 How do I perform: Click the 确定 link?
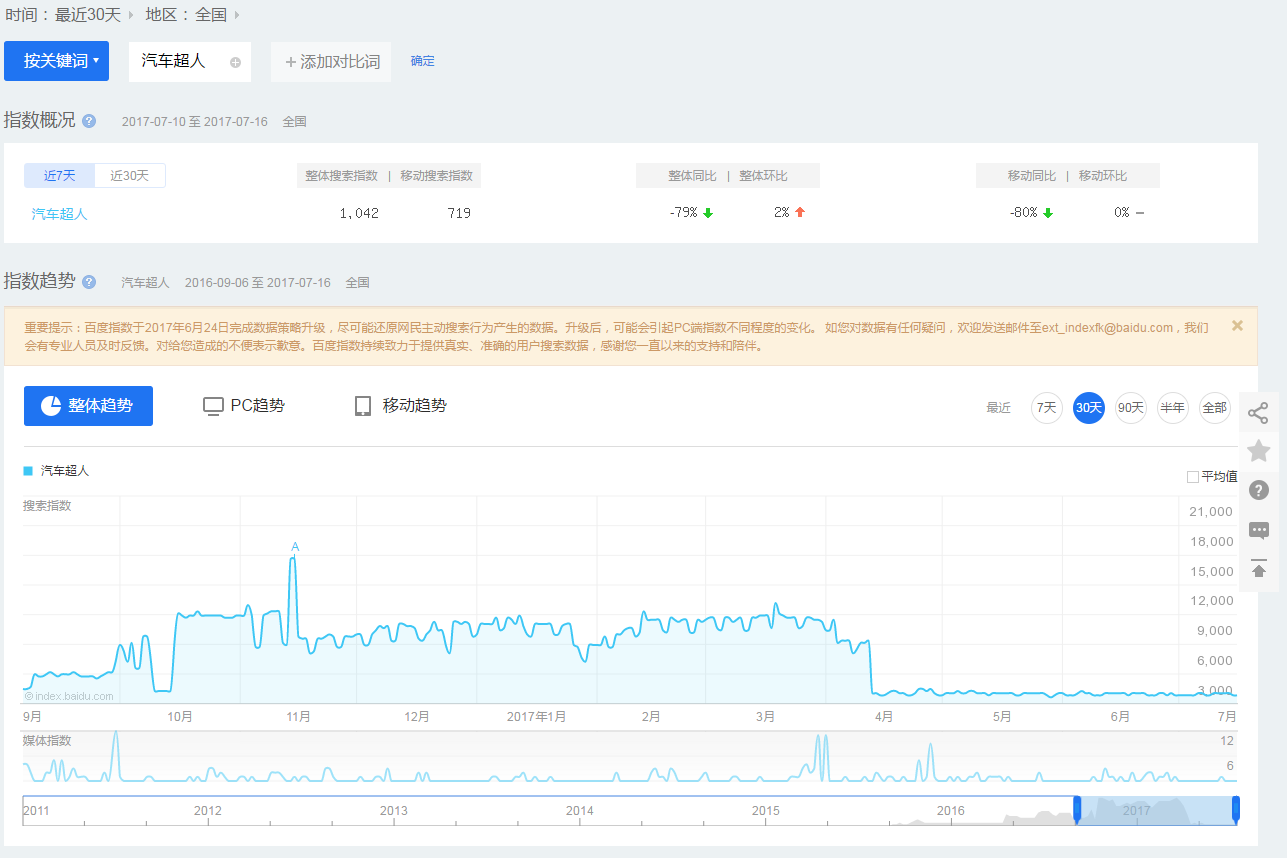point(423,61)
